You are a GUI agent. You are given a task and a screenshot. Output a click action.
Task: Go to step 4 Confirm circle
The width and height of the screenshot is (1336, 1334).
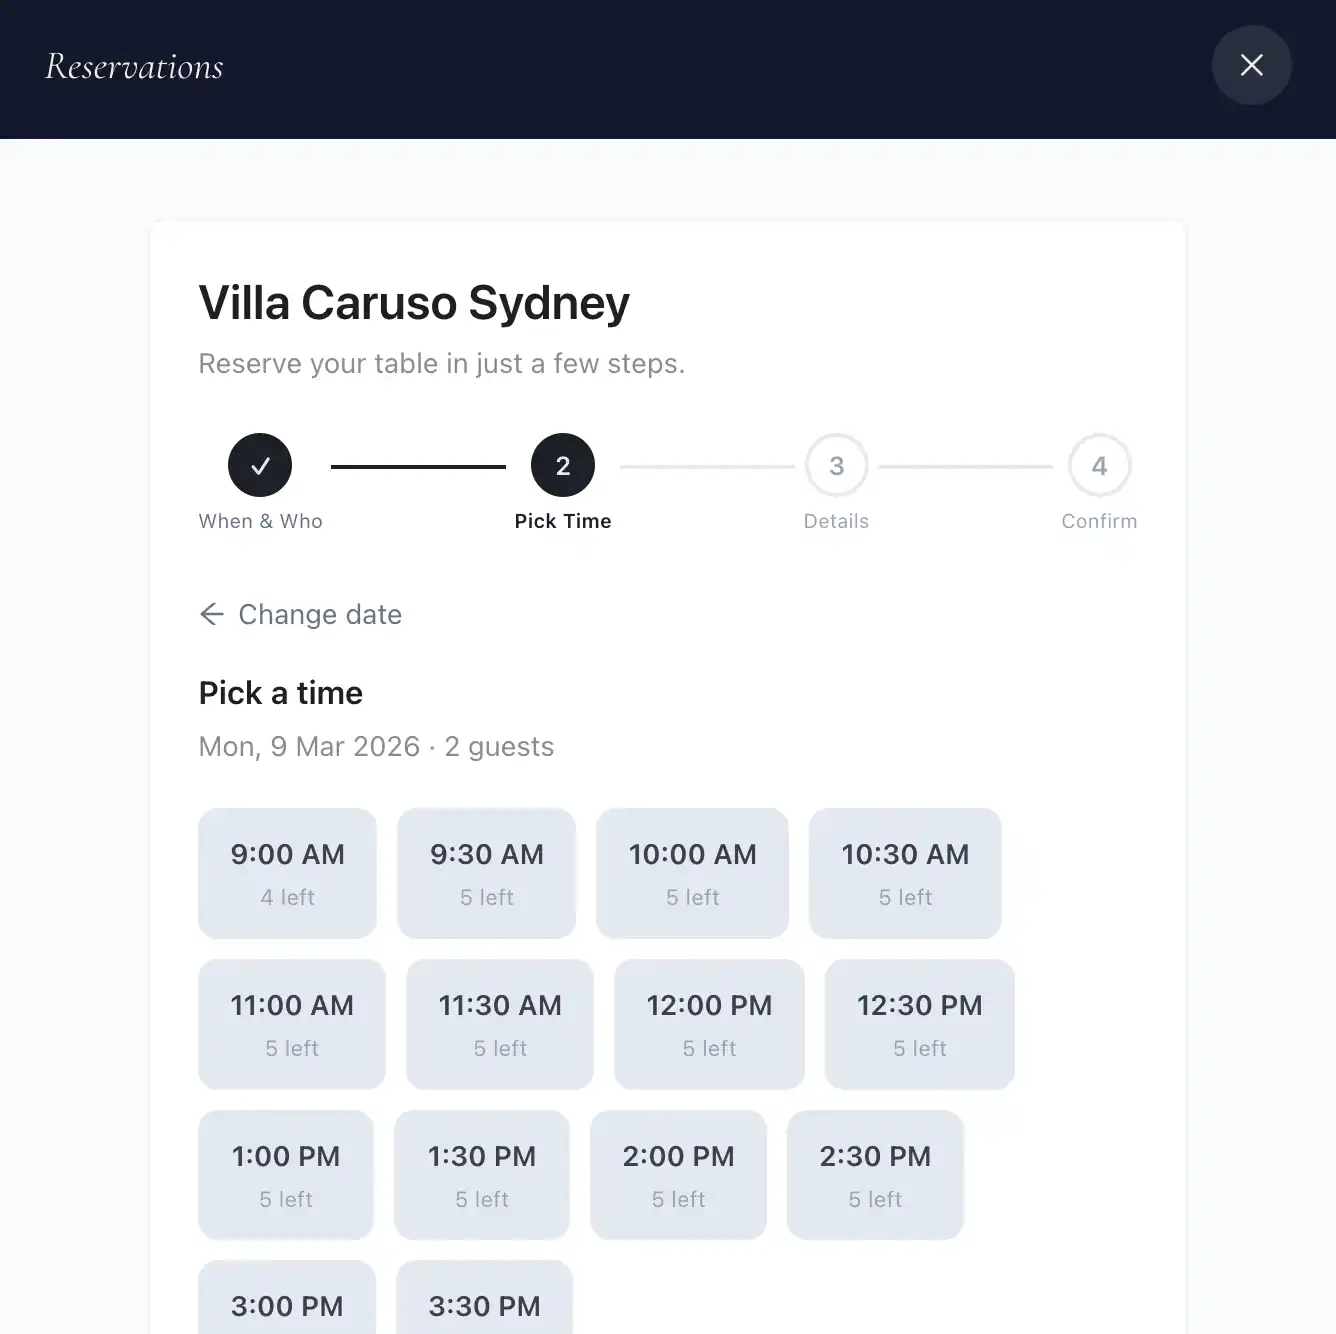tap(1099, 465)
